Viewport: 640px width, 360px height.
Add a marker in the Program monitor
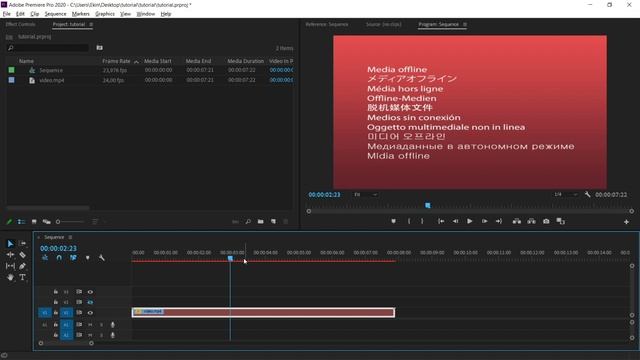393,221
